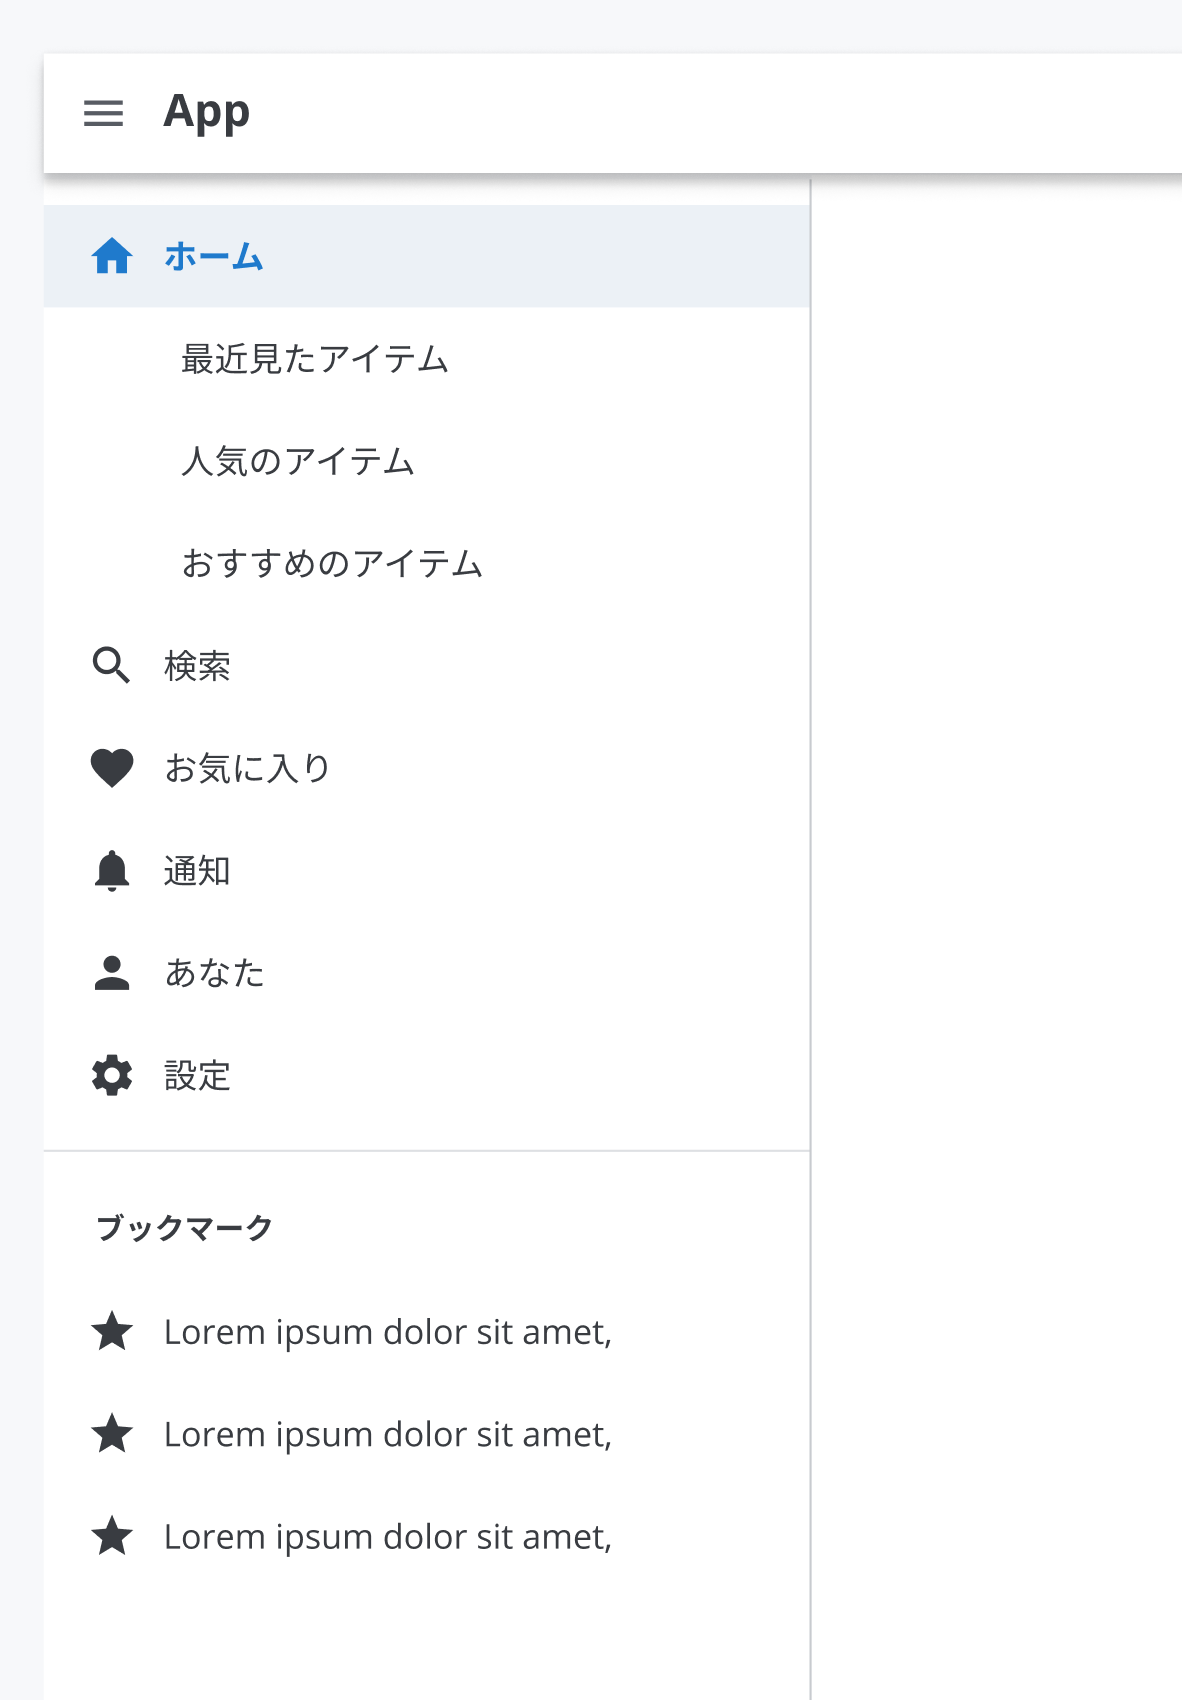The width and height of the screenshot is (1182, 1700).
Task: Toggle the hamburger menu icon
Action: 103,113
